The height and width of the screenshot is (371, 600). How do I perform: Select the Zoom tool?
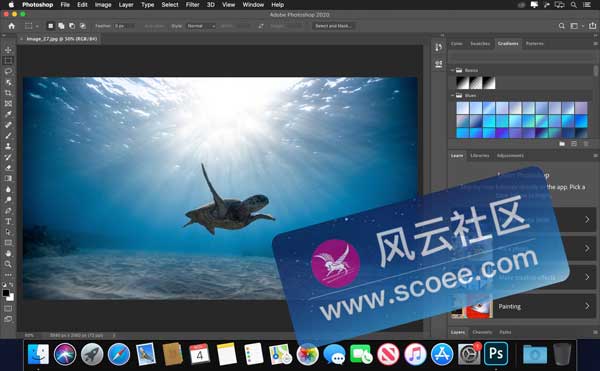(x=8, y=264)
